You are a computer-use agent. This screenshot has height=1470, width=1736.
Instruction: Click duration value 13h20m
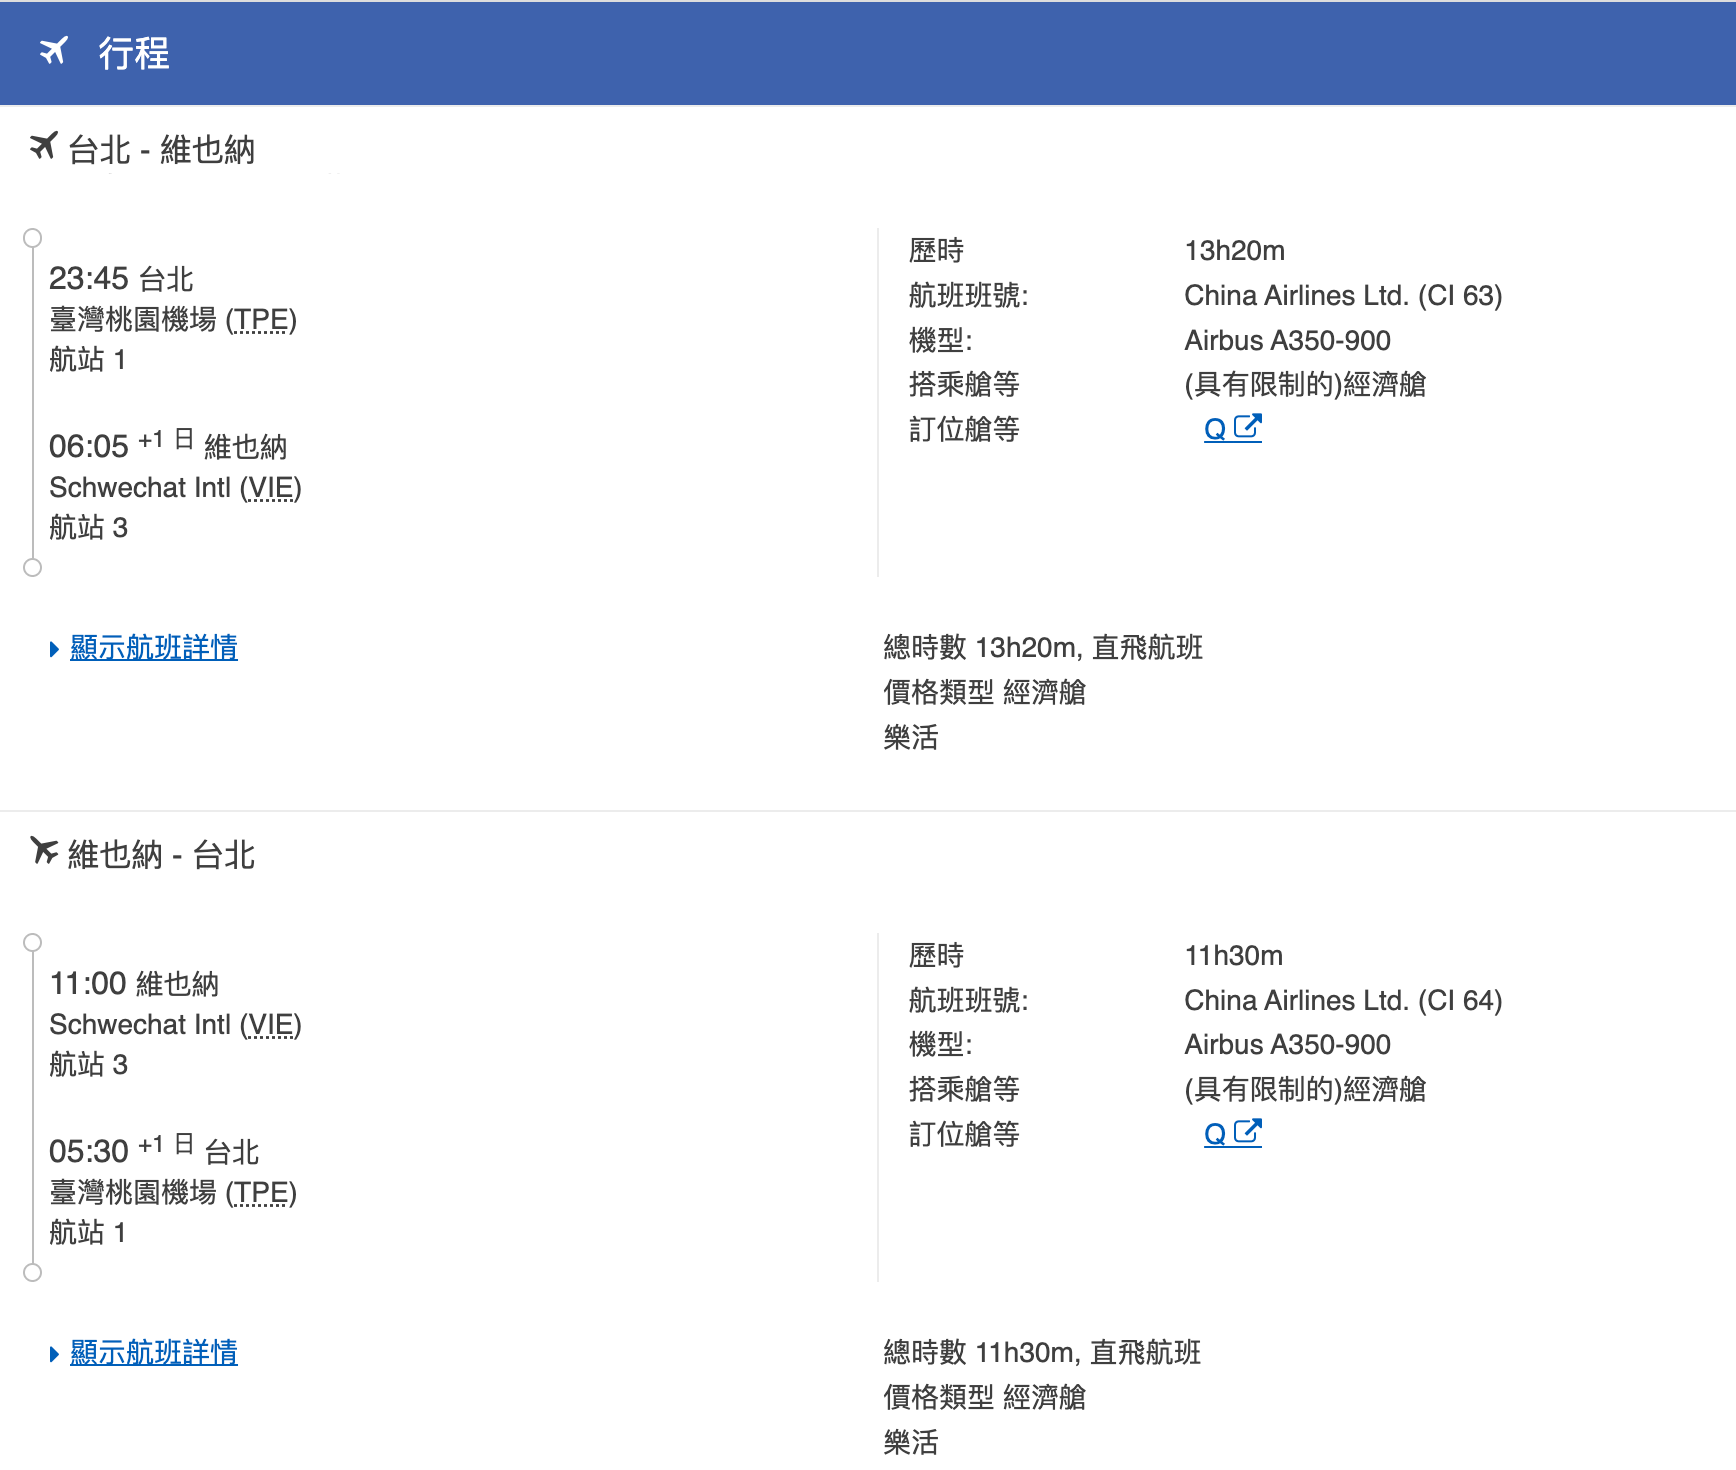coord(1235,251)
